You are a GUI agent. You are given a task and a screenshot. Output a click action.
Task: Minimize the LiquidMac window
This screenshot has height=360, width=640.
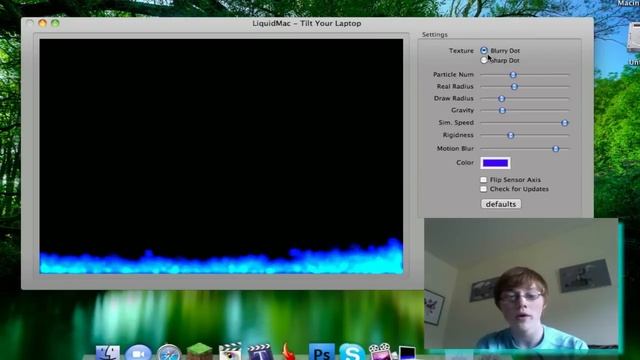42,23
